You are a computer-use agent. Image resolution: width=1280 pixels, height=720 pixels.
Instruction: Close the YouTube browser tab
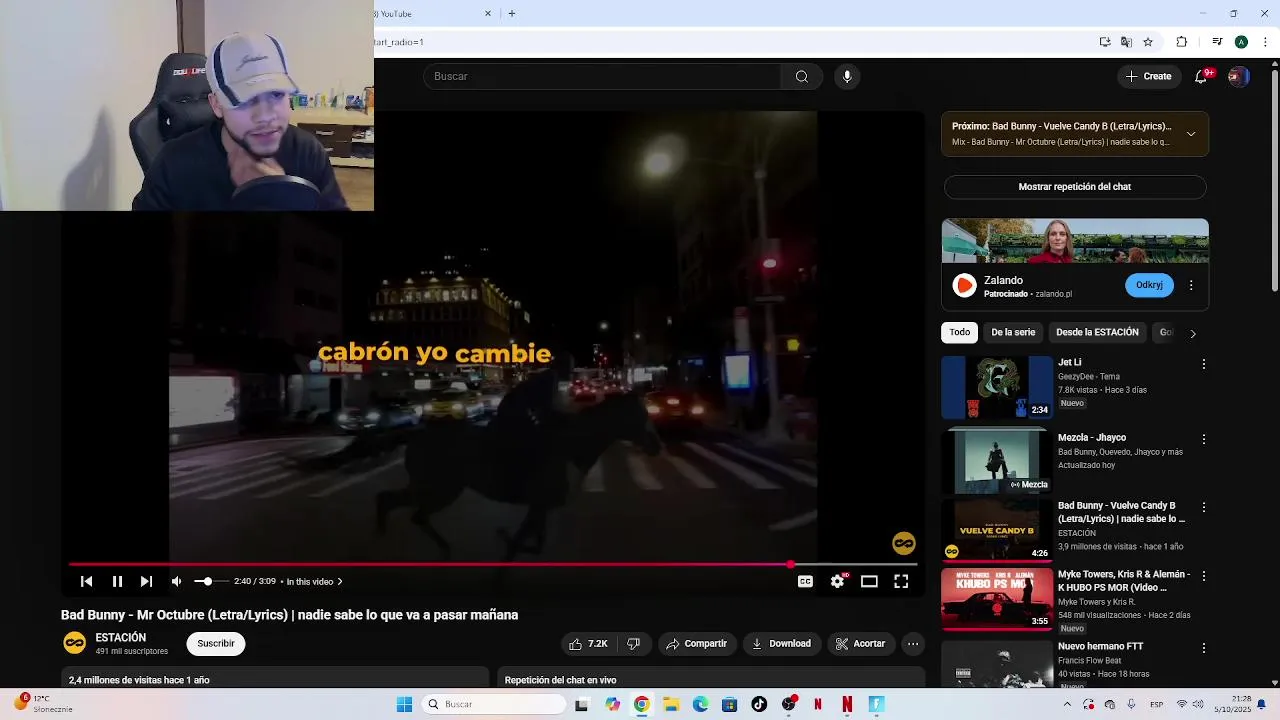(x=488, y=14)
